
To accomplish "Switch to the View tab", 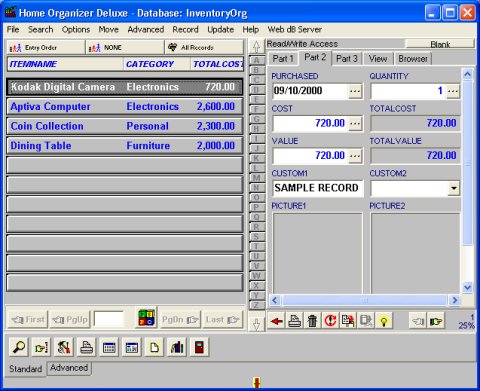I will click(378, 59).
